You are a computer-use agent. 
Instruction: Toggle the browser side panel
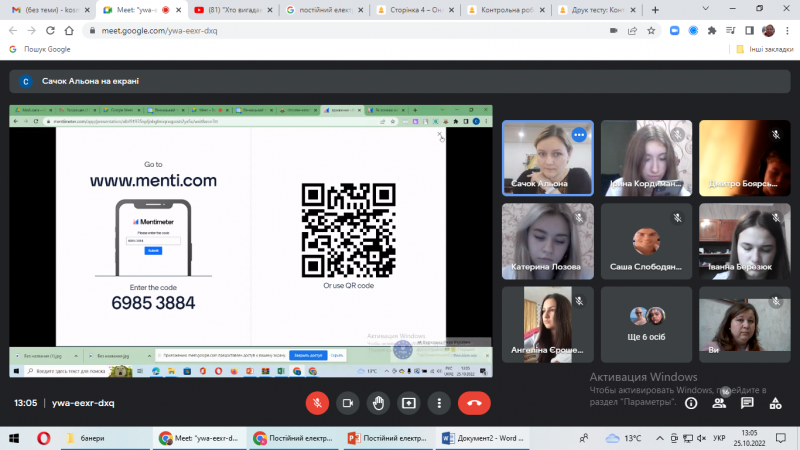pos(749,31)
